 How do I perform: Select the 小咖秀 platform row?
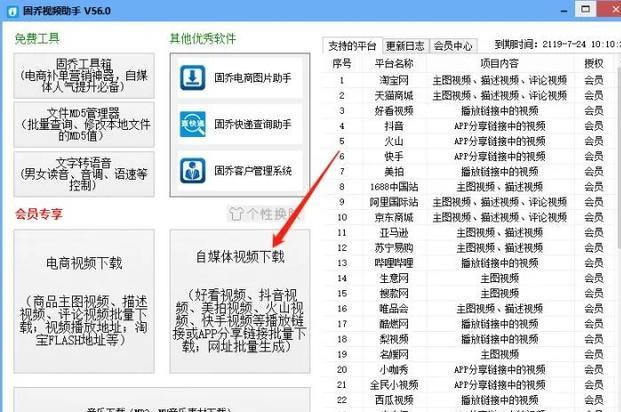(469, 370)
